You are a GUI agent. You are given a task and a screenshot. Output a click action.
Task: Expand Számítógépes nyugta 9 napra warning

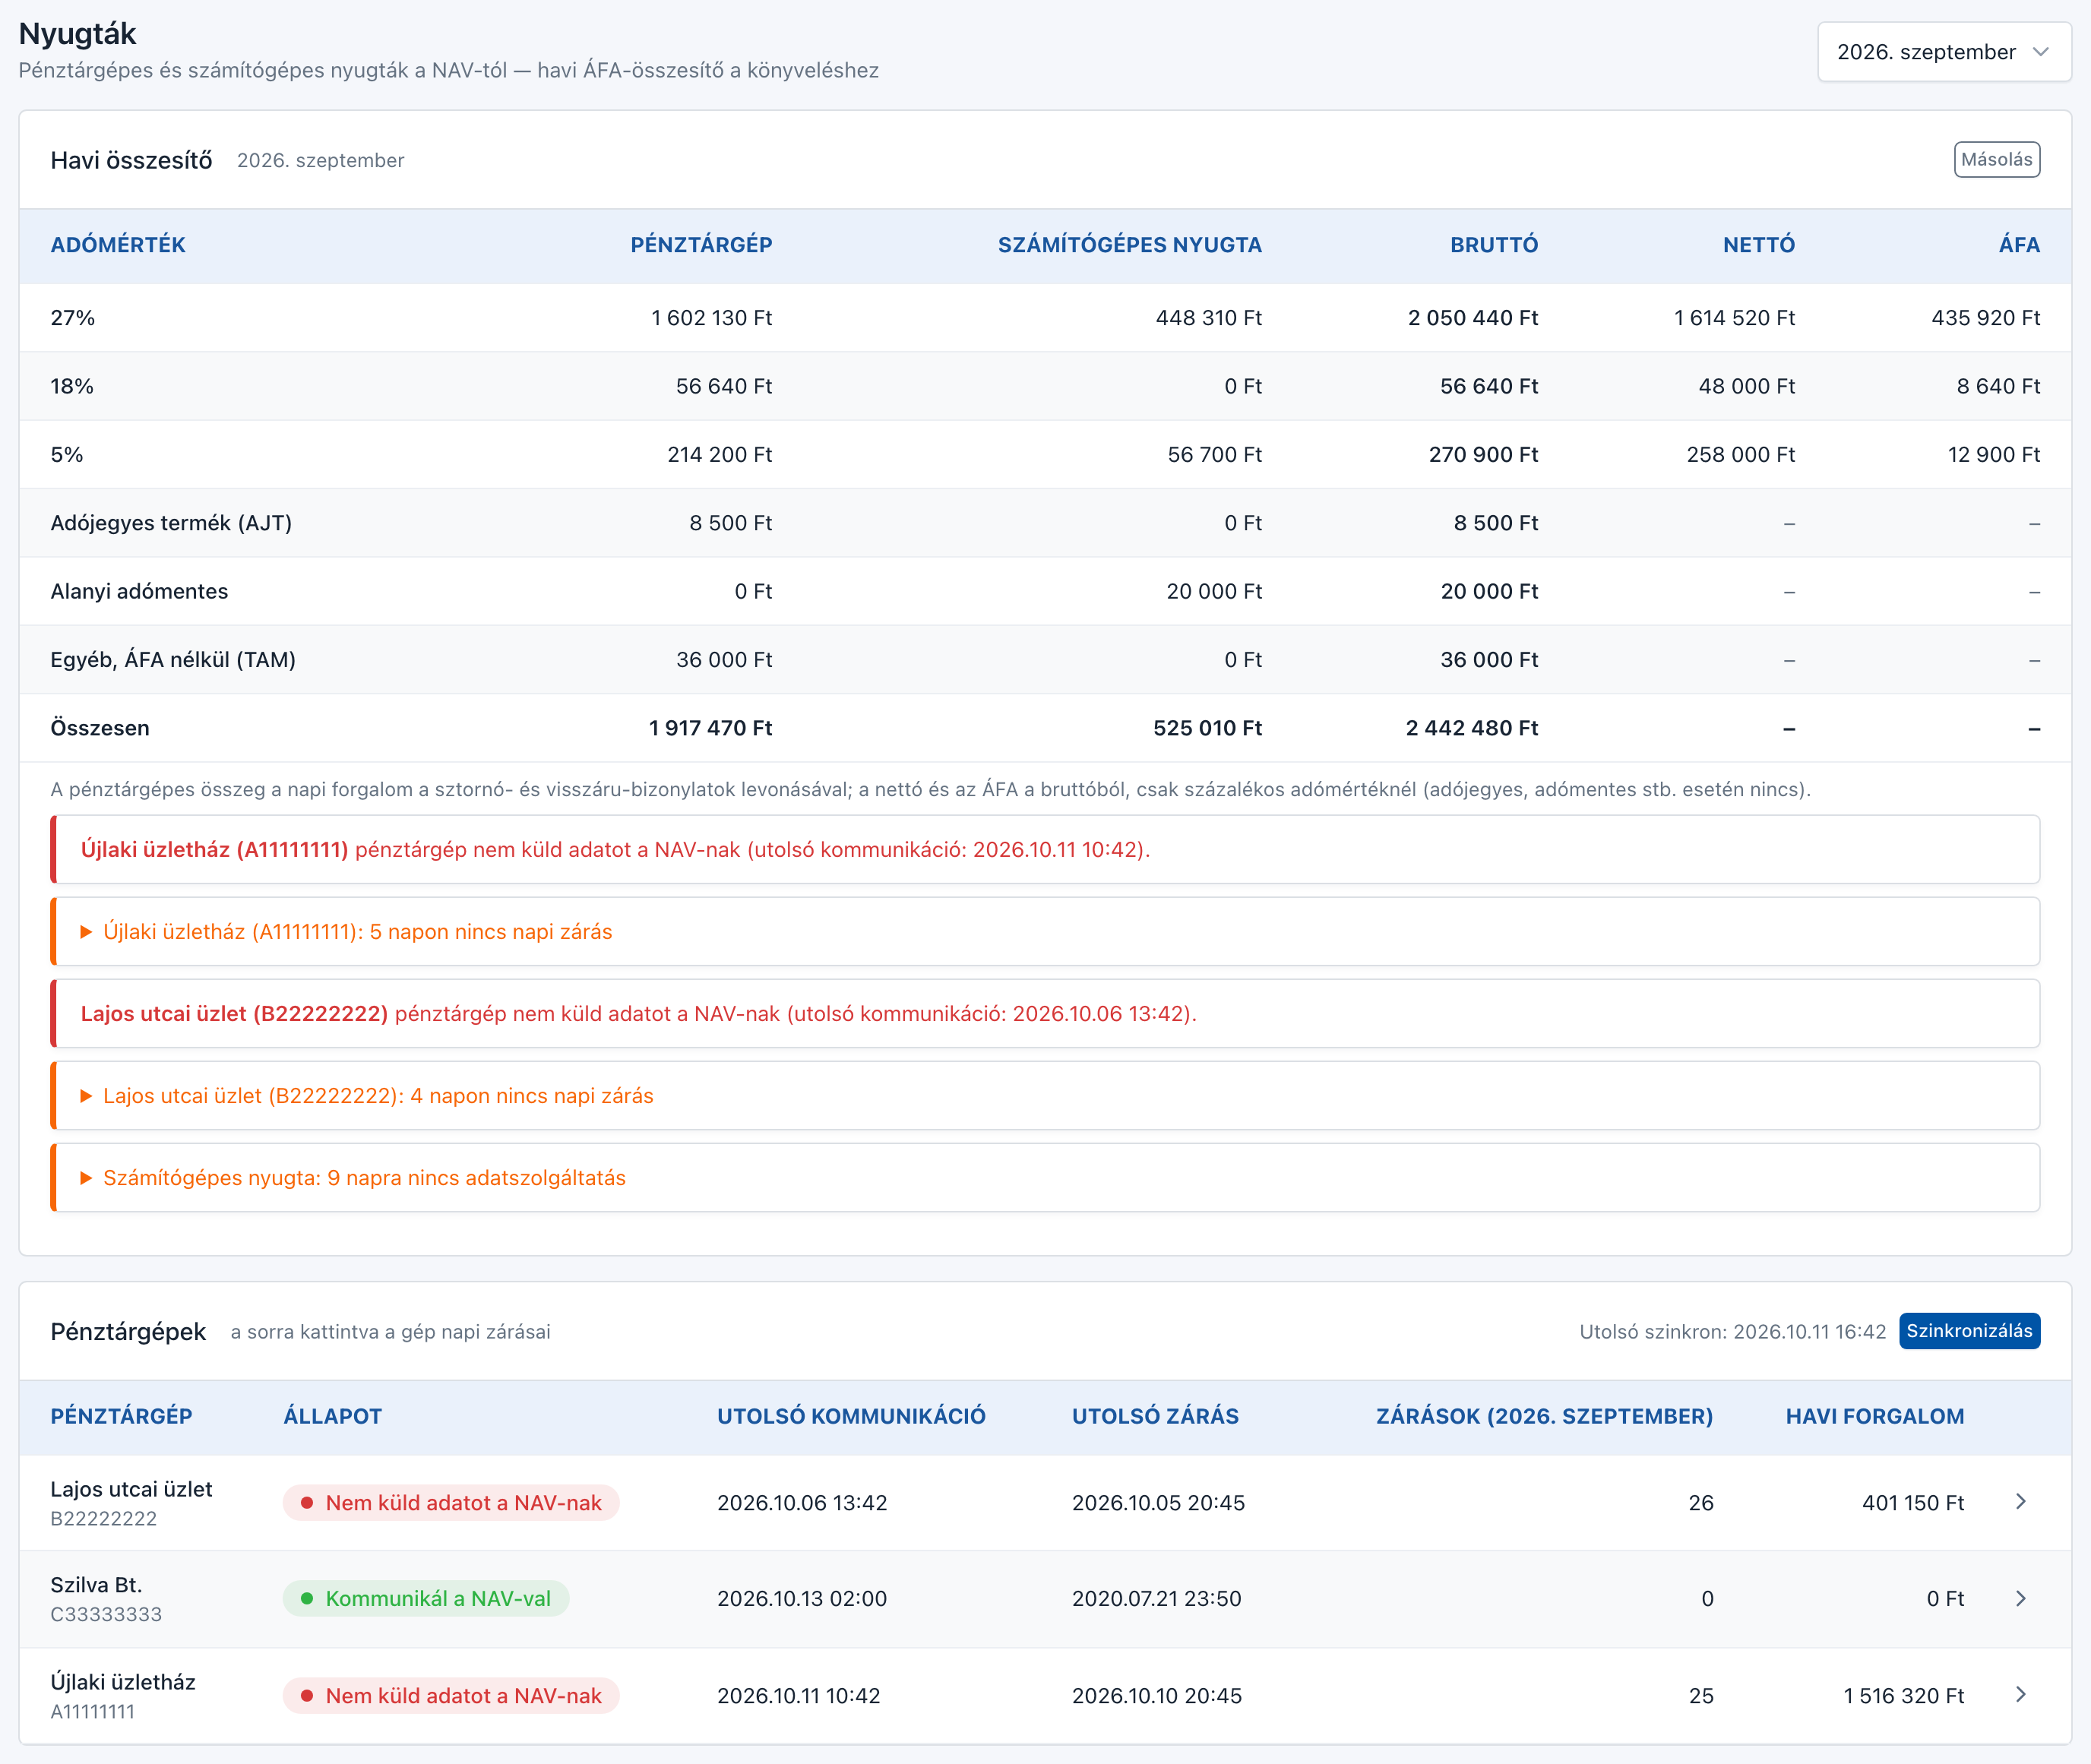tap(1045, 1178)
